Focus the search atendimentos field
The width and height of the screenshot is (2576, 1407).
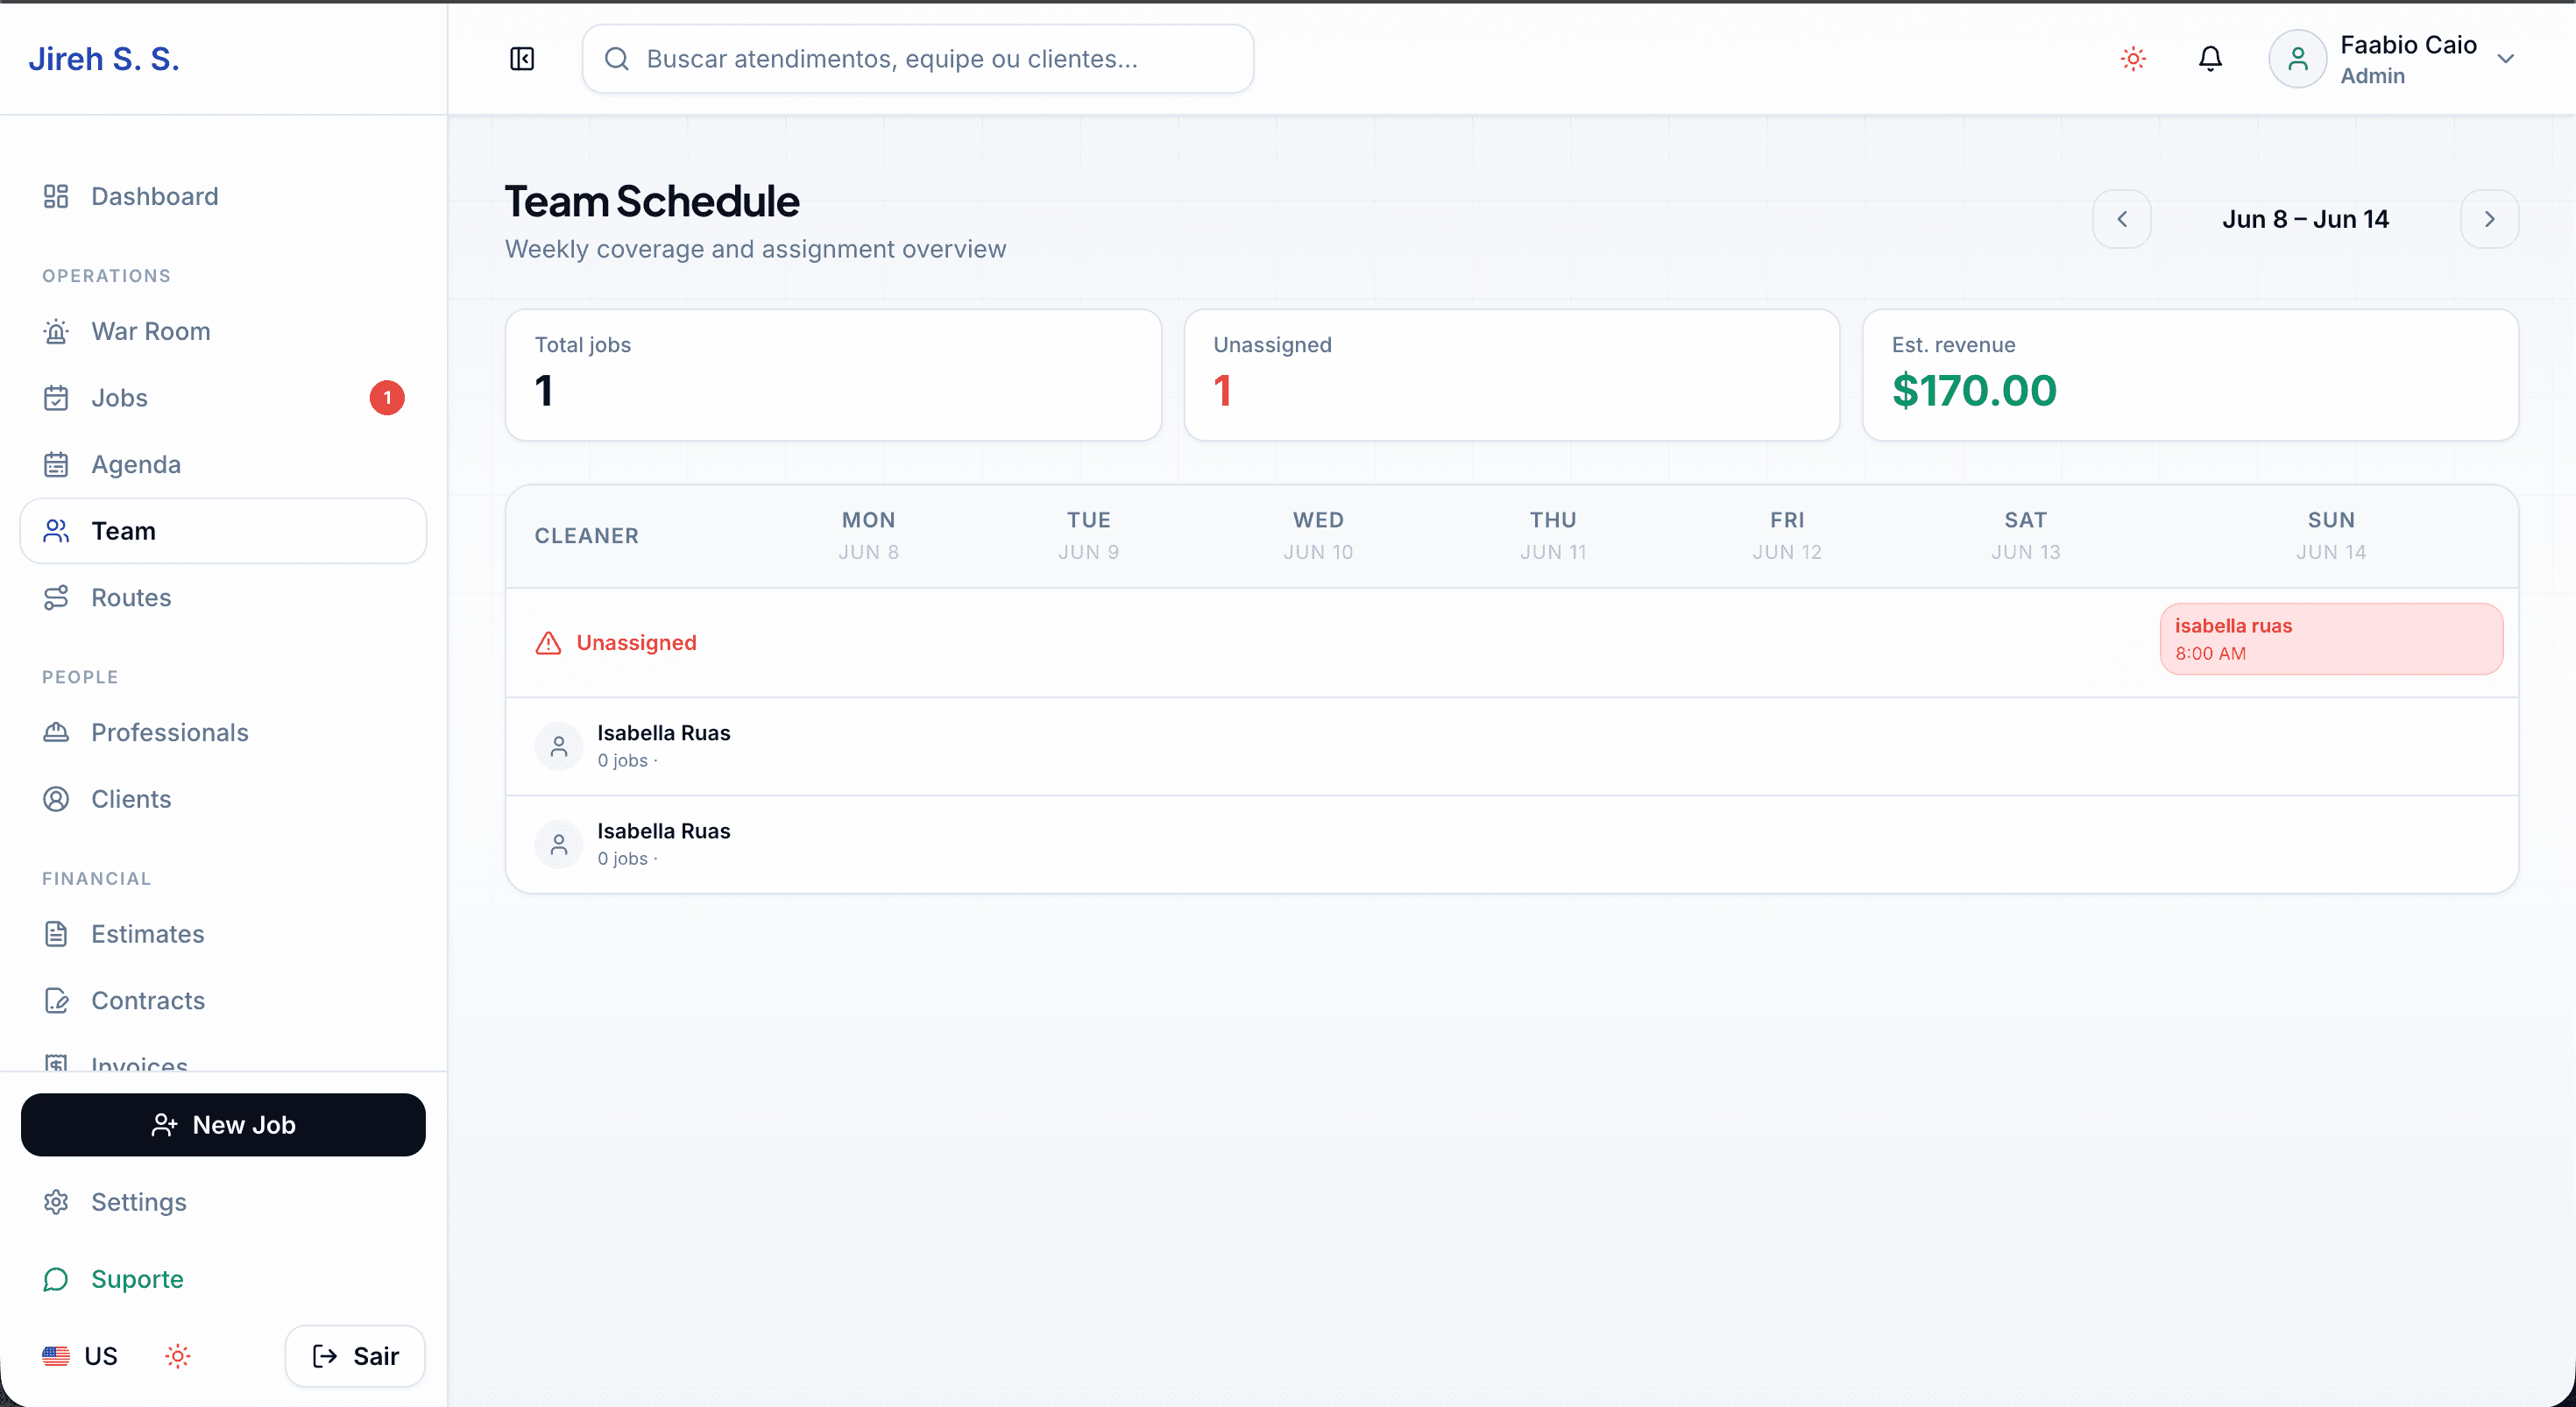point(918,59)
